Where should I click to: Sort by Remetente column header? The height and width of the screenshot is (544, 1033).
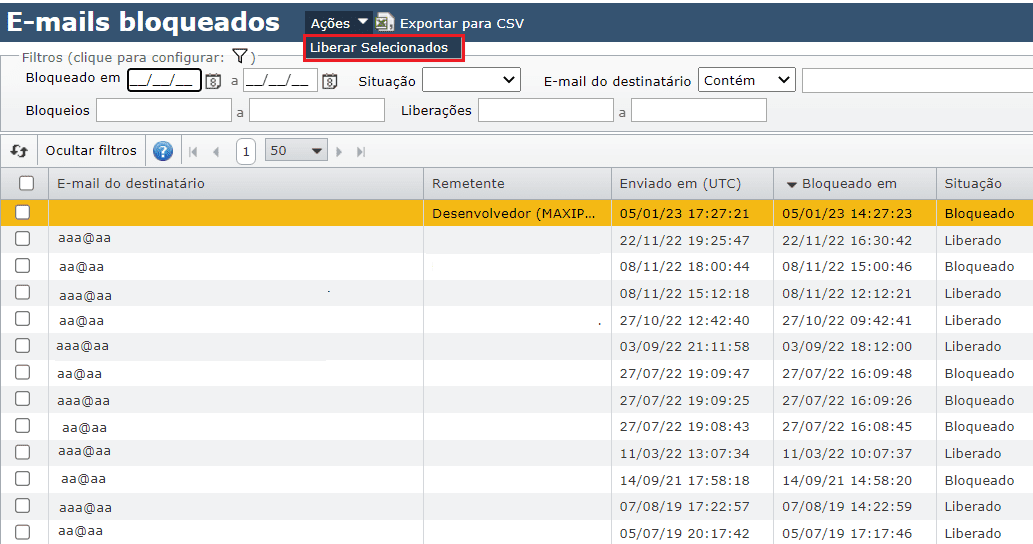pyautogui.click(x=517, y=183)
